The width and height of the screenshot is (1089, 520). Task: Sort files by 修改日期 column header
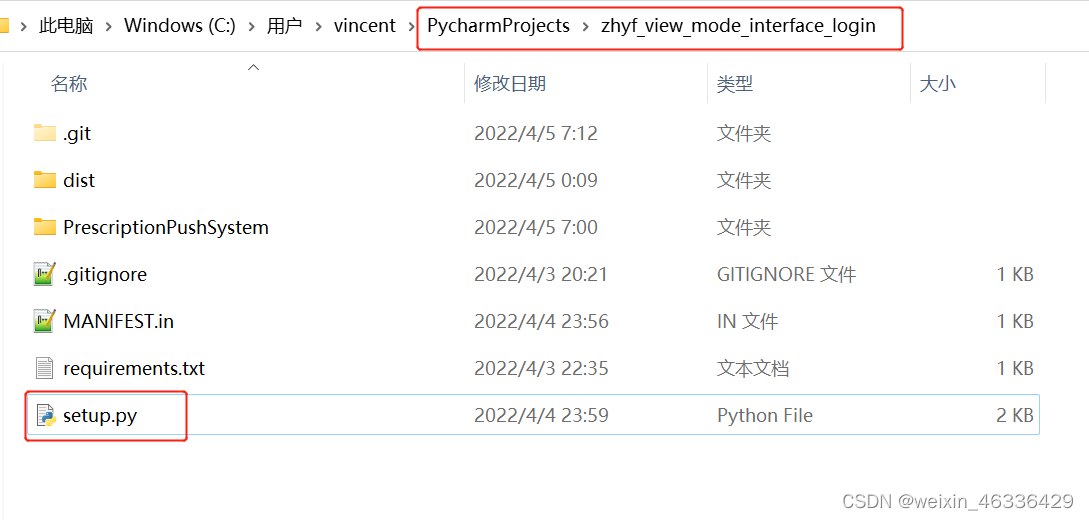point(510,84)
